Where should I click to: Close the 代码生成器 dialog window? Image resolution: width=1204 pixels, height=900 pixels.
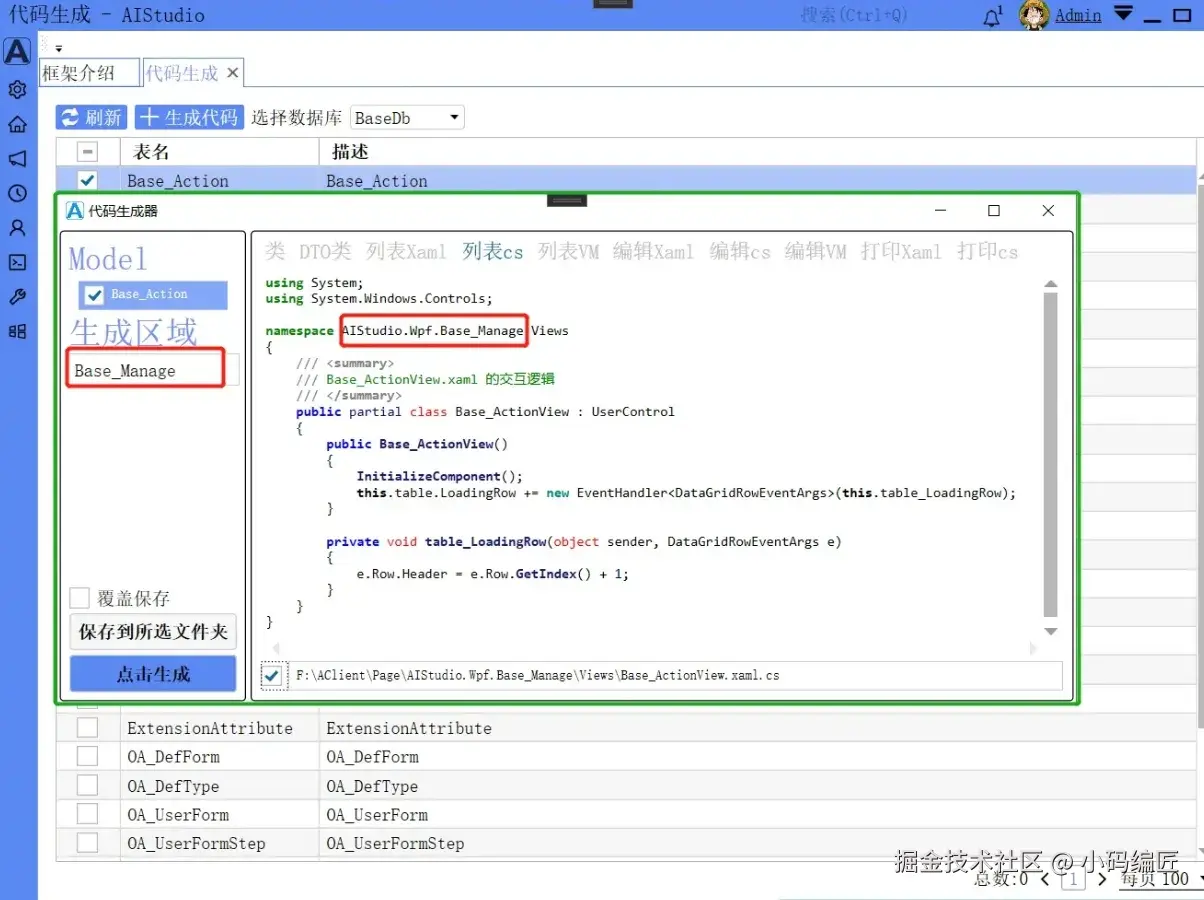coord(1047,210)
